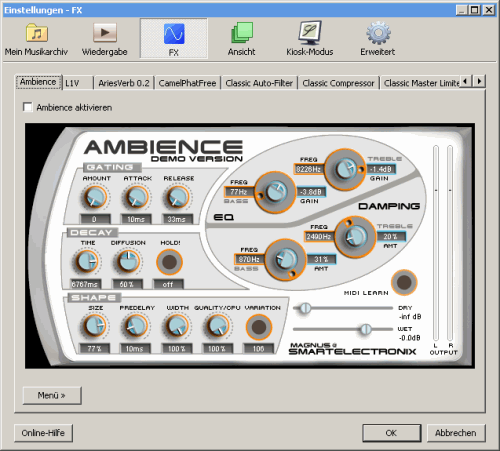Open the Kiosk-Modus settings
This screenshot has height=451, width=500.
(310, 39)
